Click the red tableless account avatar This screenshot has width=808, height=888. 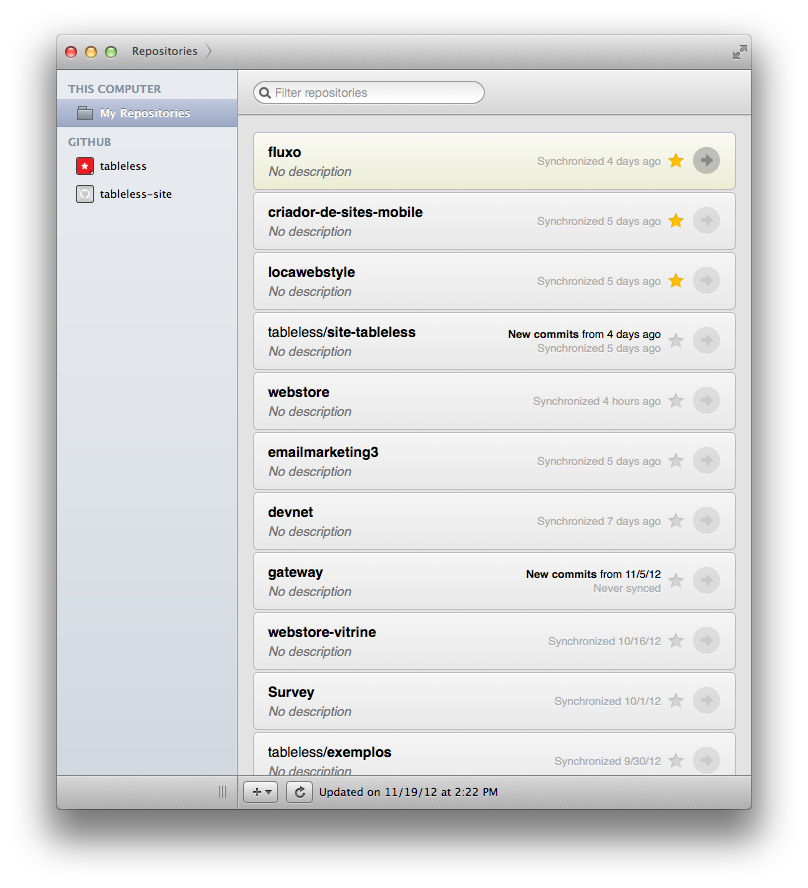click(x=85, y=166)
